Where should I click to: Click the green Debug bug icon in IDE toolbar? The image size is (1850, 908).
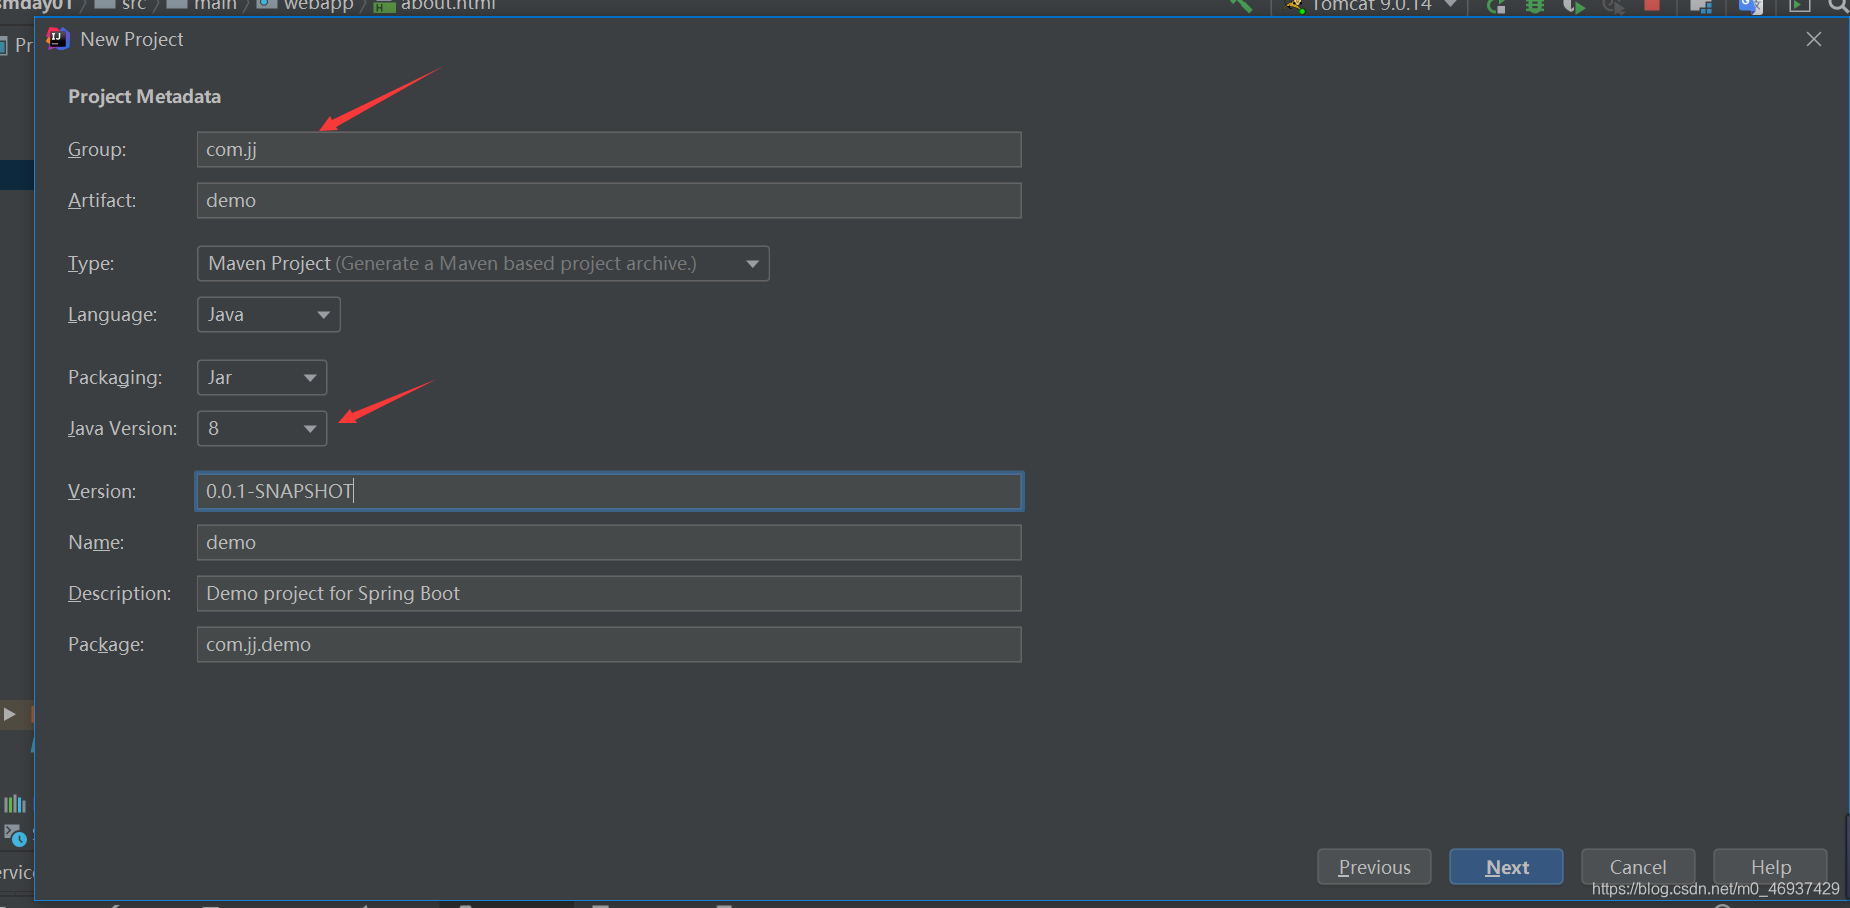pyautogui.click(x=1535, y=6)
